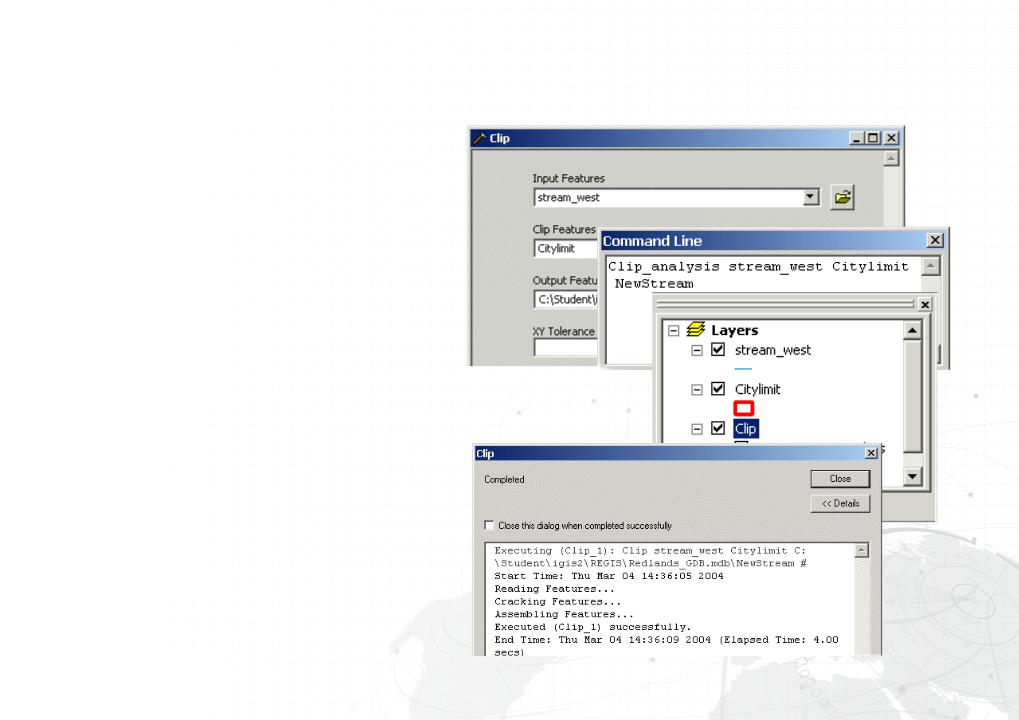This screenshot has width=1019, height=720.
Task: Click scroll up arrow in Command Line
Action: pyautogui.click(x=931, y=266)
